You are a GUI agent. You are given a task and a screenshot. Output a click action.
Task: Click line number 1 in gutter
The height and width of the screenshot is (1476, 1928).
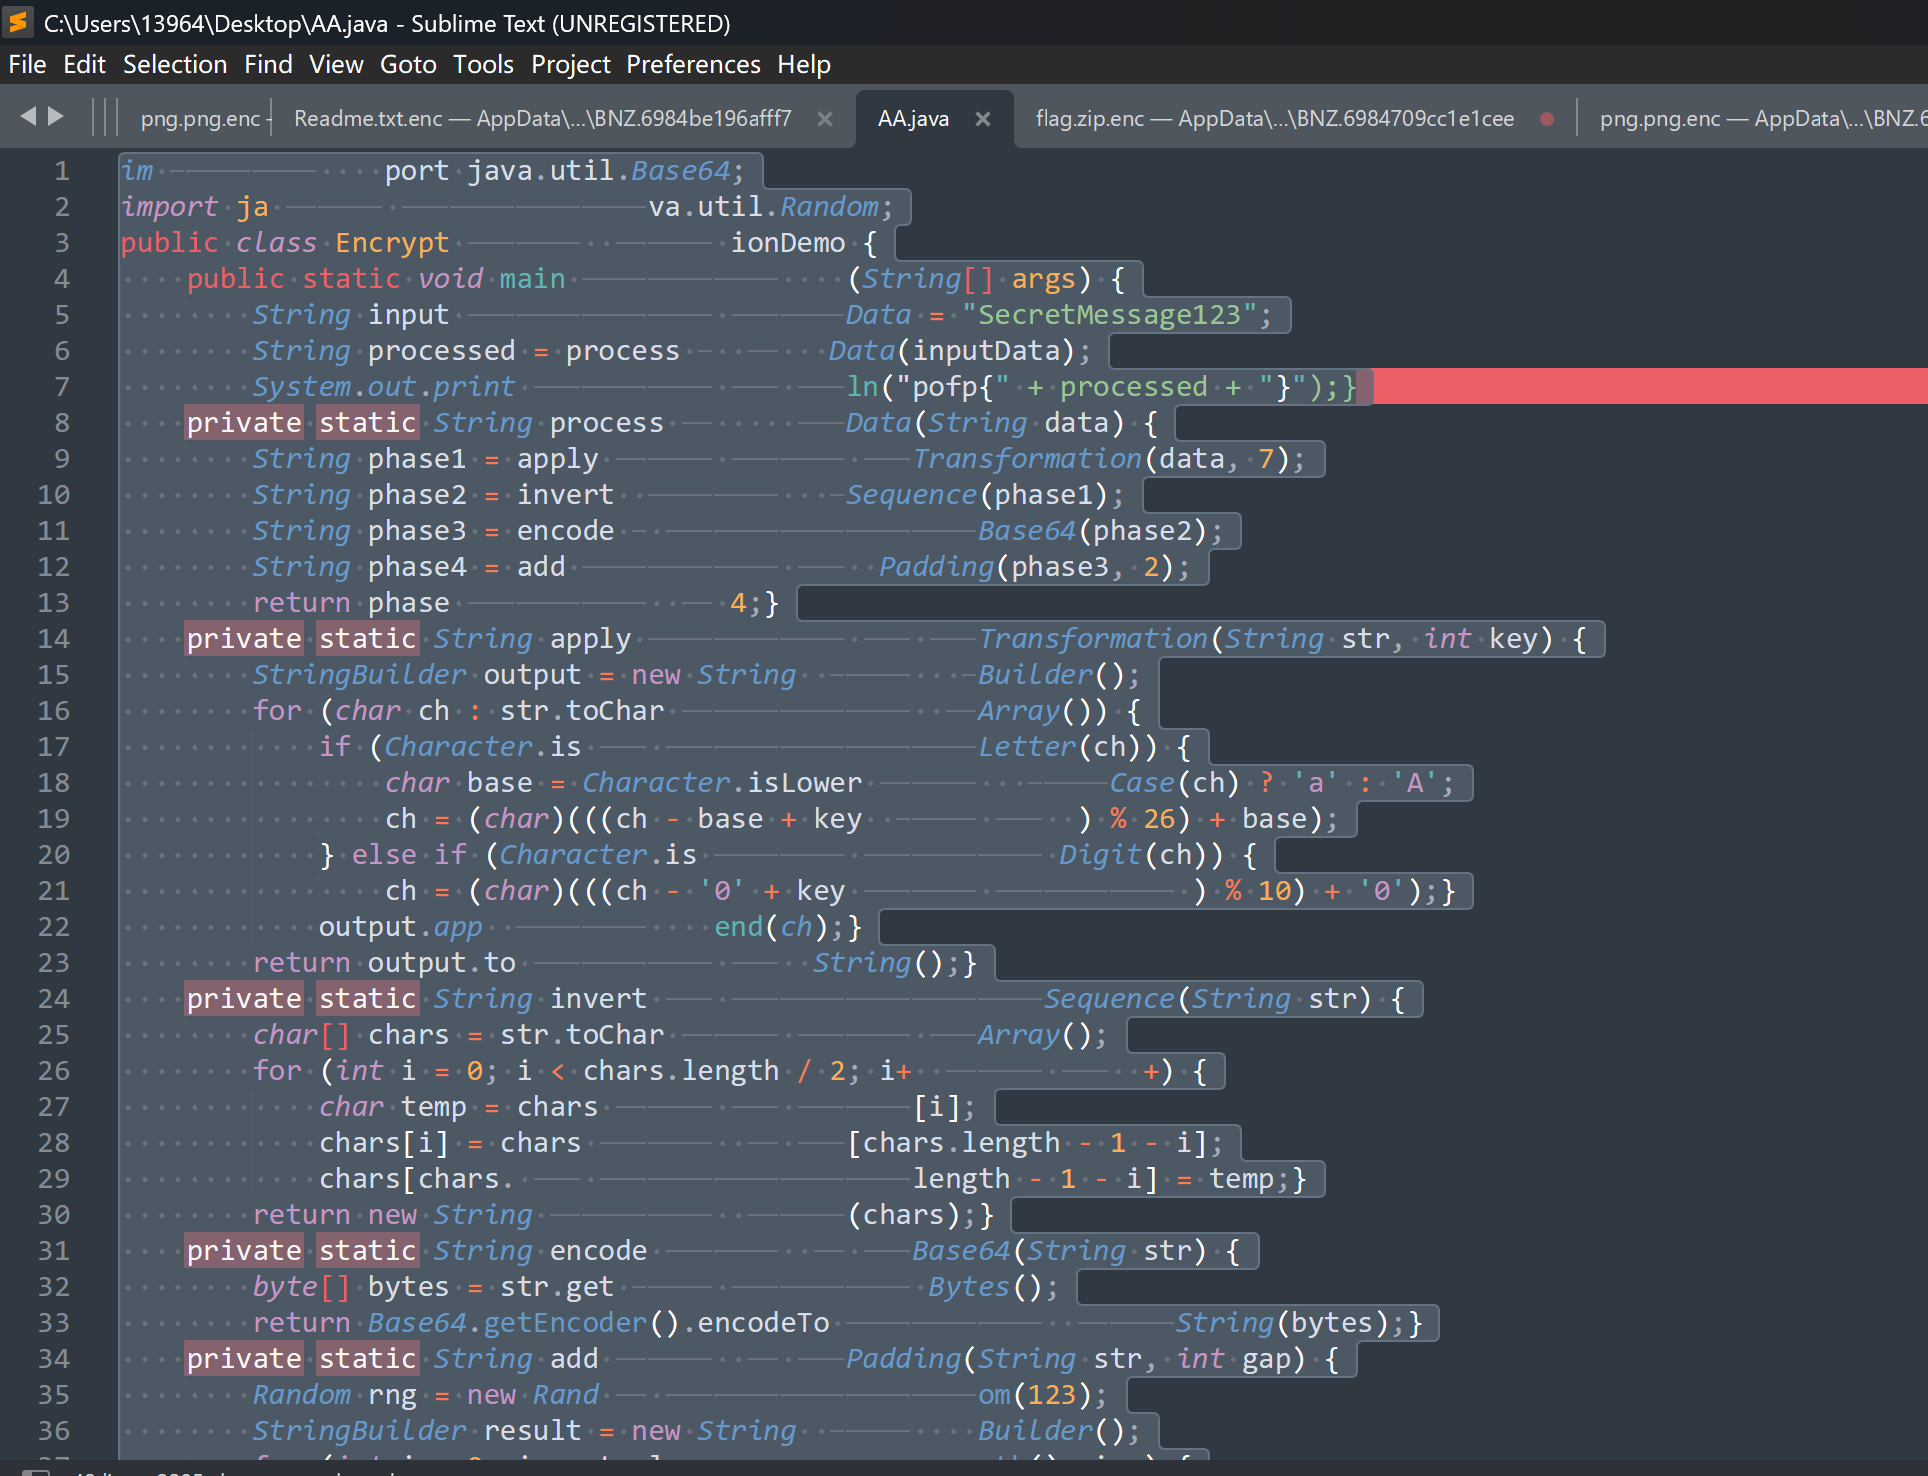tap(62, 171)
